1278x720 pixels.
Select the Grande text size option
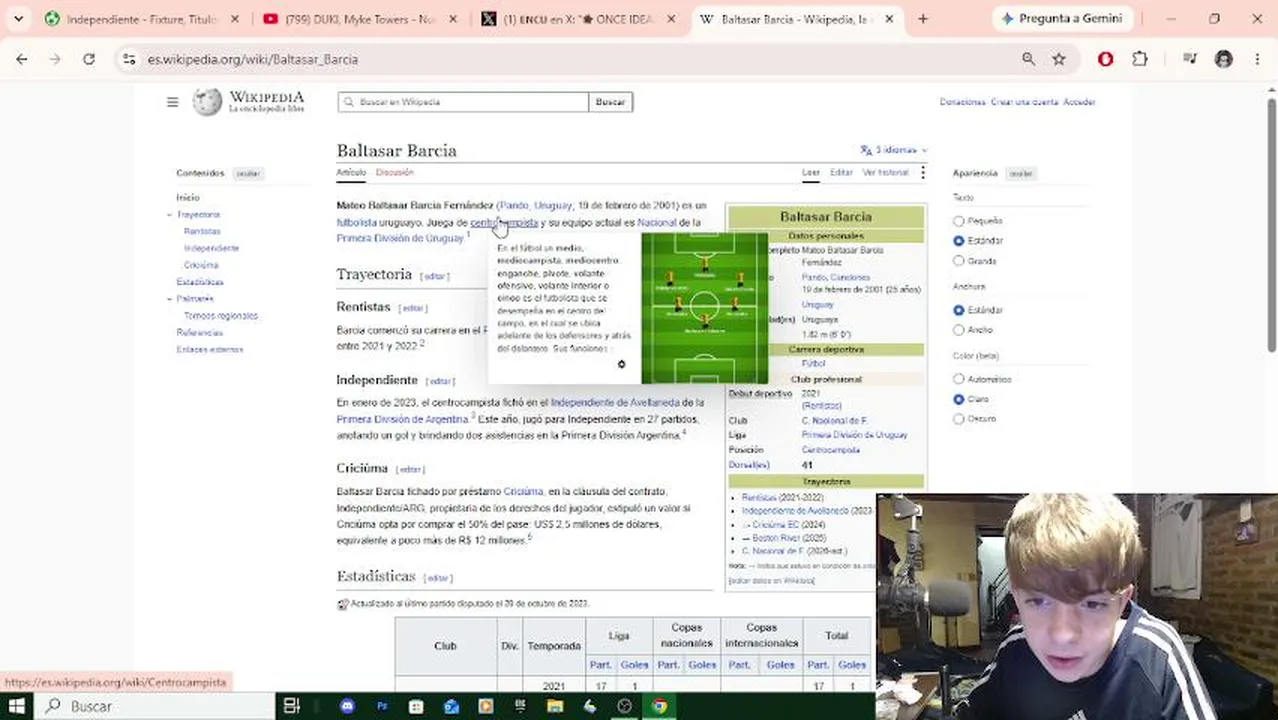pyautogui.click(x=959, y=261)
